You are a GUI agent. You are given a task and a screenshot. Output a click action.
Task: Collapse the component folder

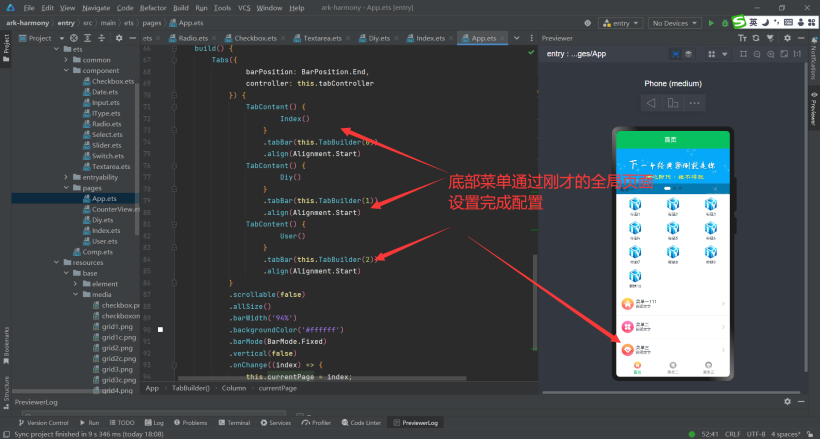pyautogui.click(x=66, y=71)
